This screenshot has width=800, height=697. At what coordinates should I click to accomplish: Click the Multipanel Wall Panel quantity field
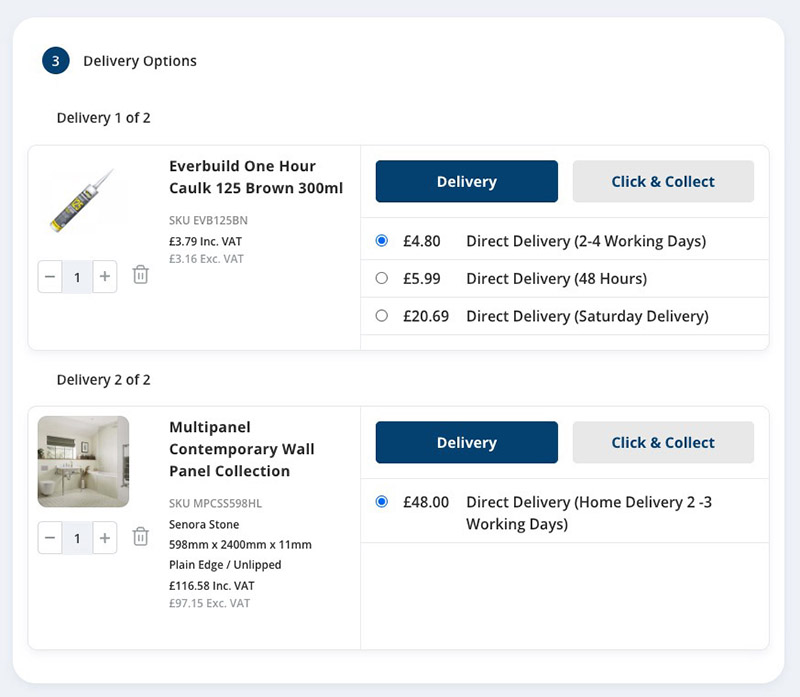coord(77,538)
